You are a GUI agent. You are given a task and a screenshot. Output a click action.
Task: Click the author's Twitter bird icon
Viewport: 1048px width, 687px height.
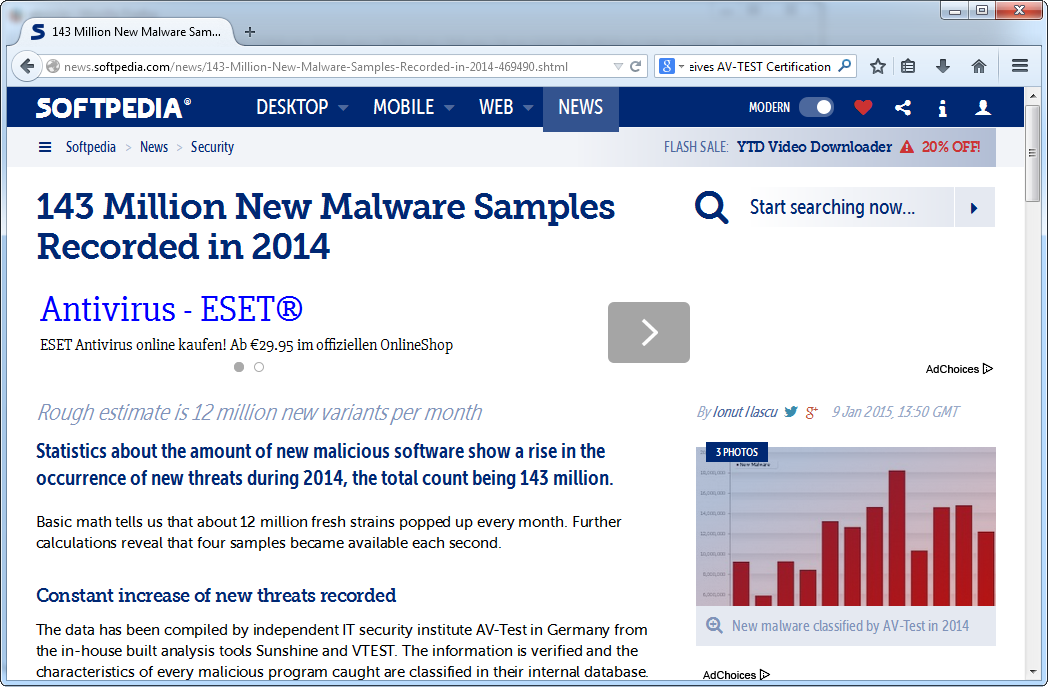point(791,412)
